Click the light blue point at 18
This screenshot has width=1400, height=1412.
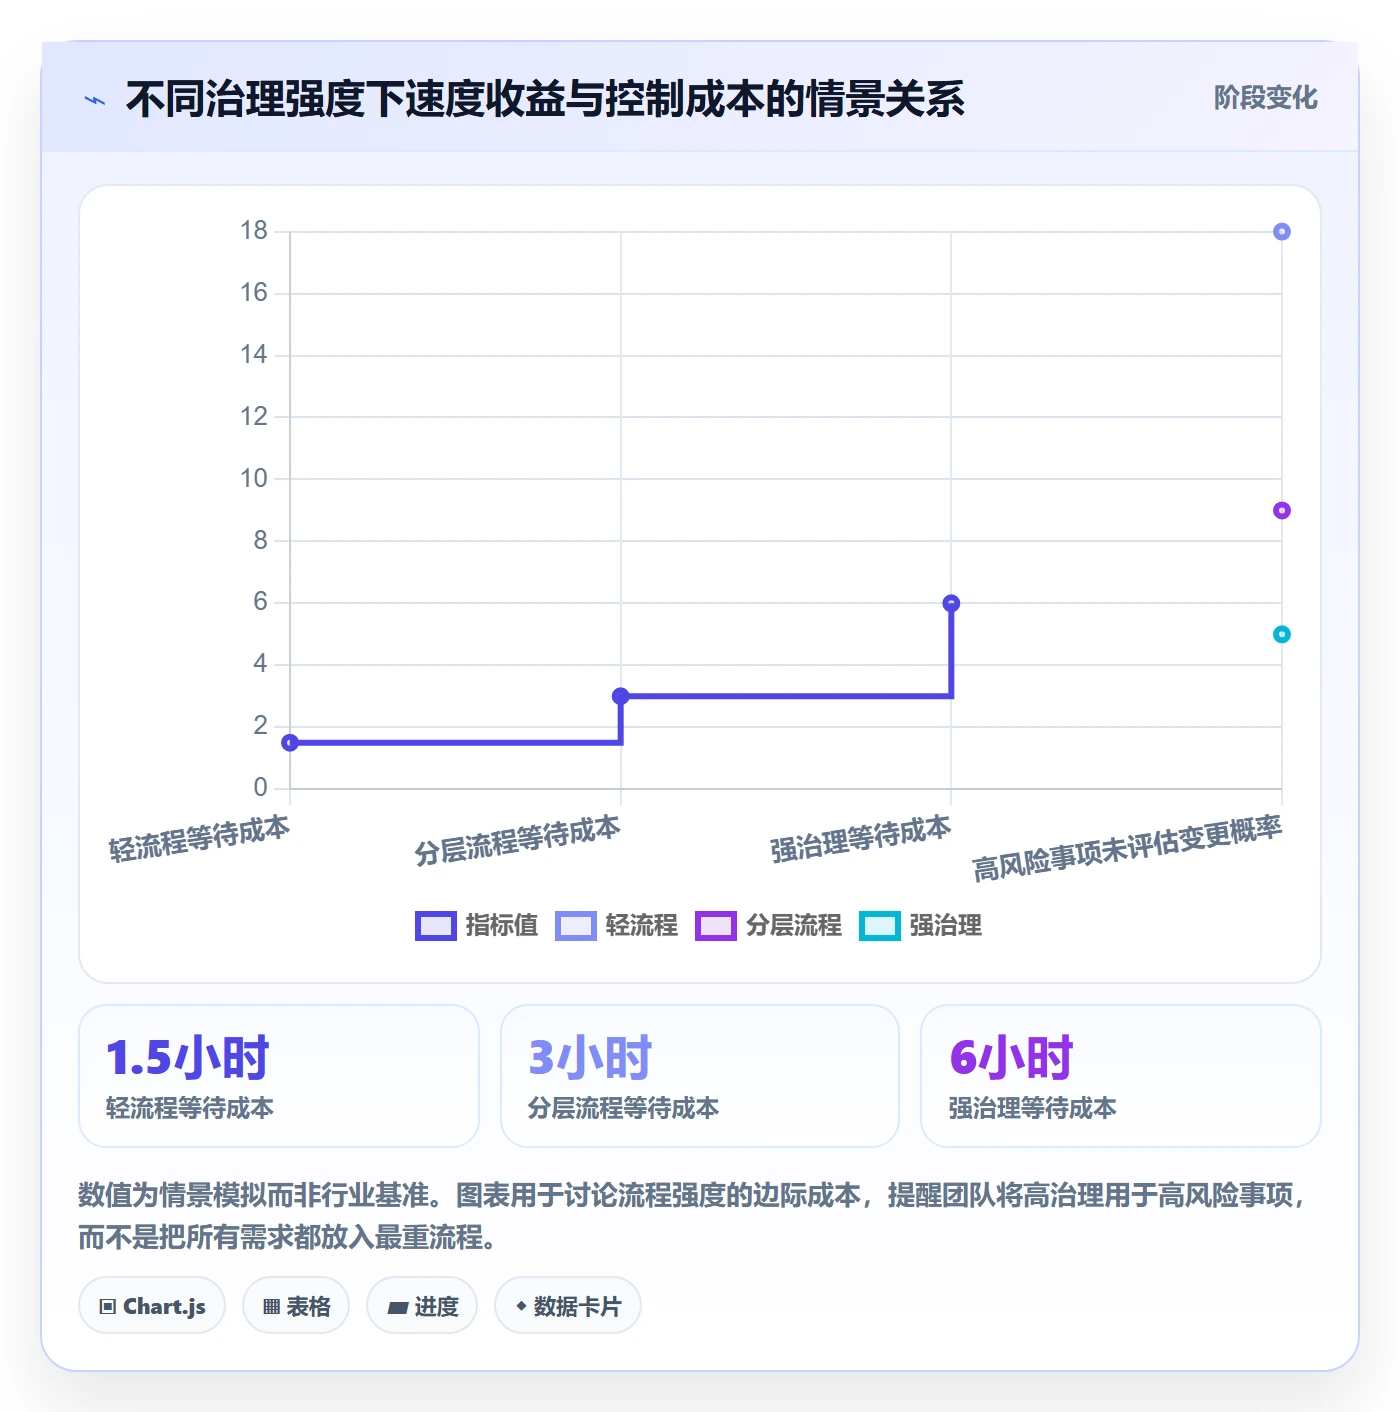pos(1282,232)
